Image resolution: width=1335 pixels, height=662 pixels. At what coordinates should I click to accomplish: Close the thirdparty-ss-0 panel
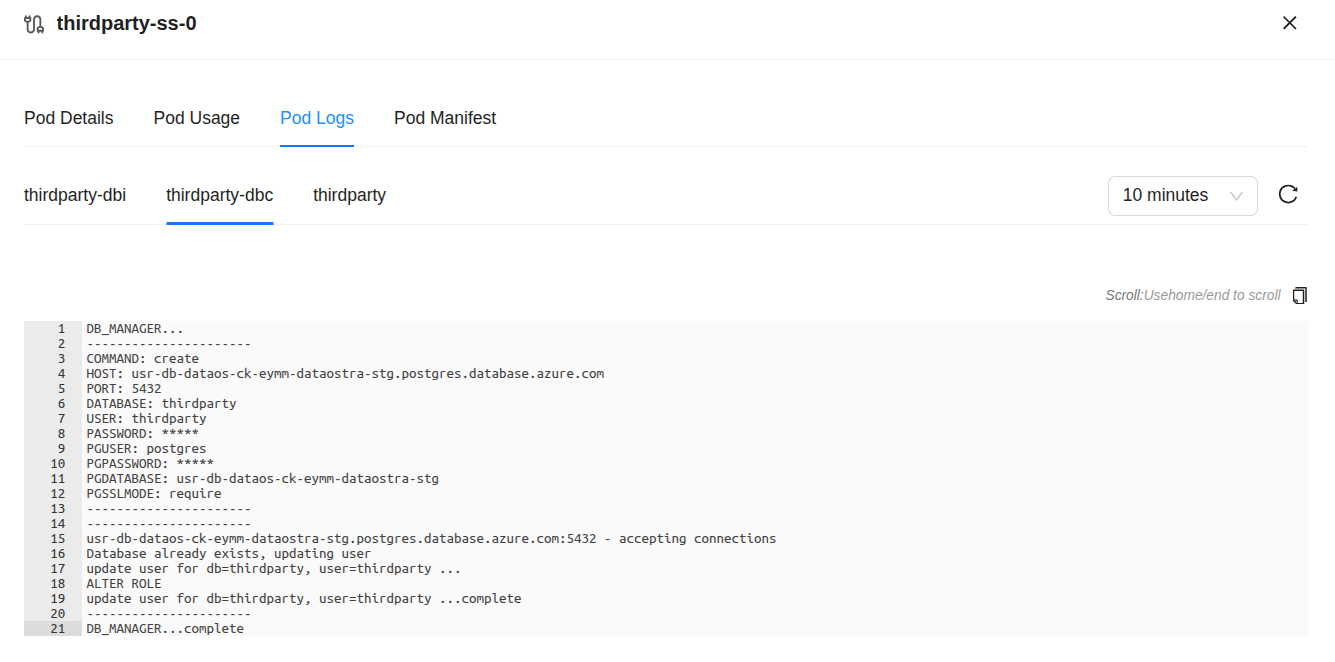point(1289,23)
